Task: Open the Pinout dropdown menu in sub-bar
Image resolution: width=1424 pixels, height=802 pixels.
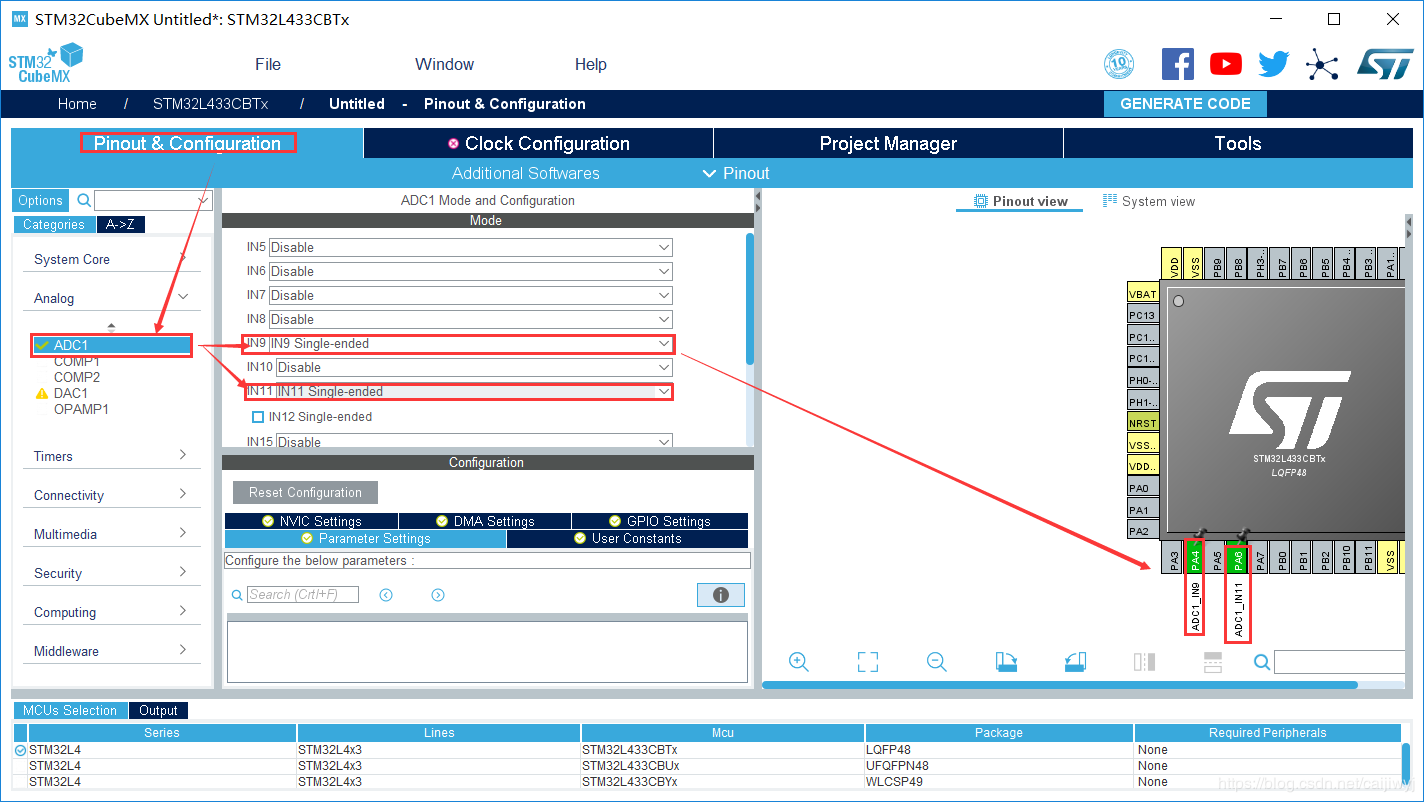Action: point(736,173)
